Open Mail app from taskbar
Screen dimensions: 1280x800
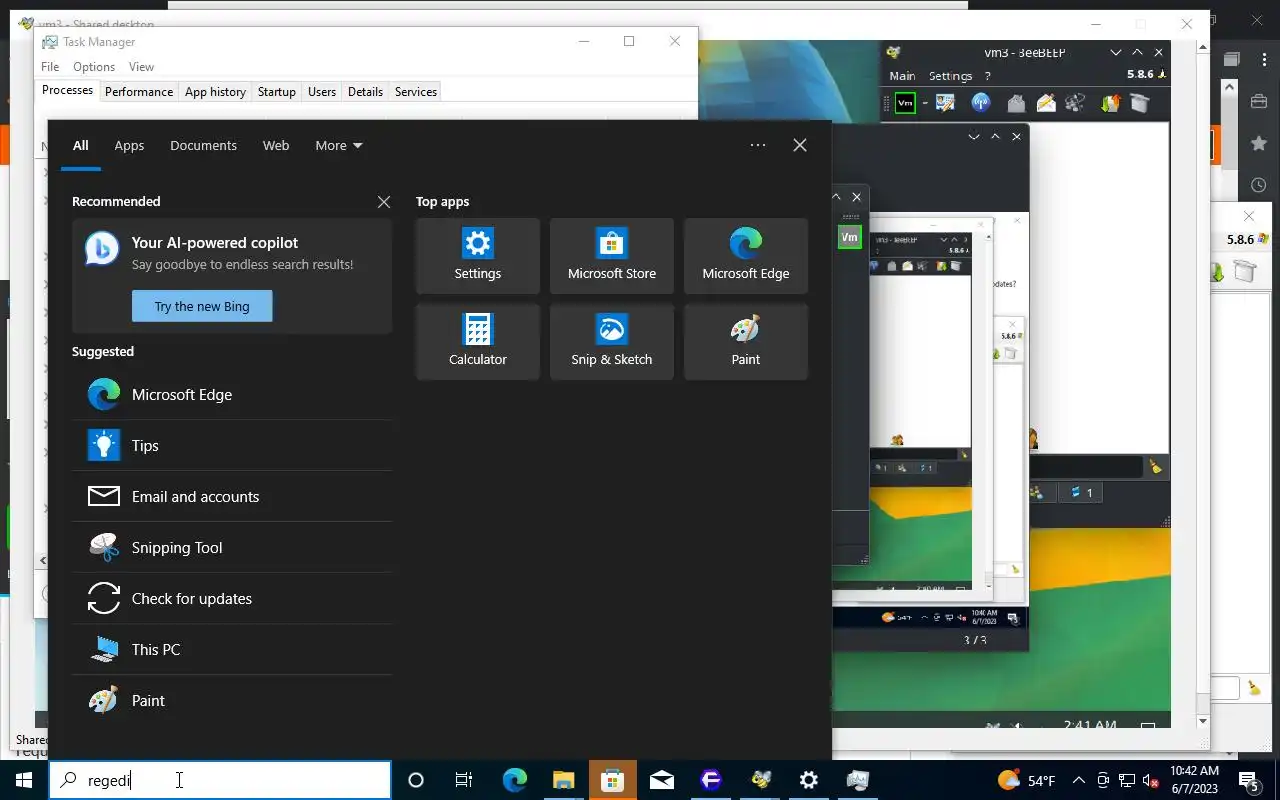pyautogui.click(x=662, y=780)
